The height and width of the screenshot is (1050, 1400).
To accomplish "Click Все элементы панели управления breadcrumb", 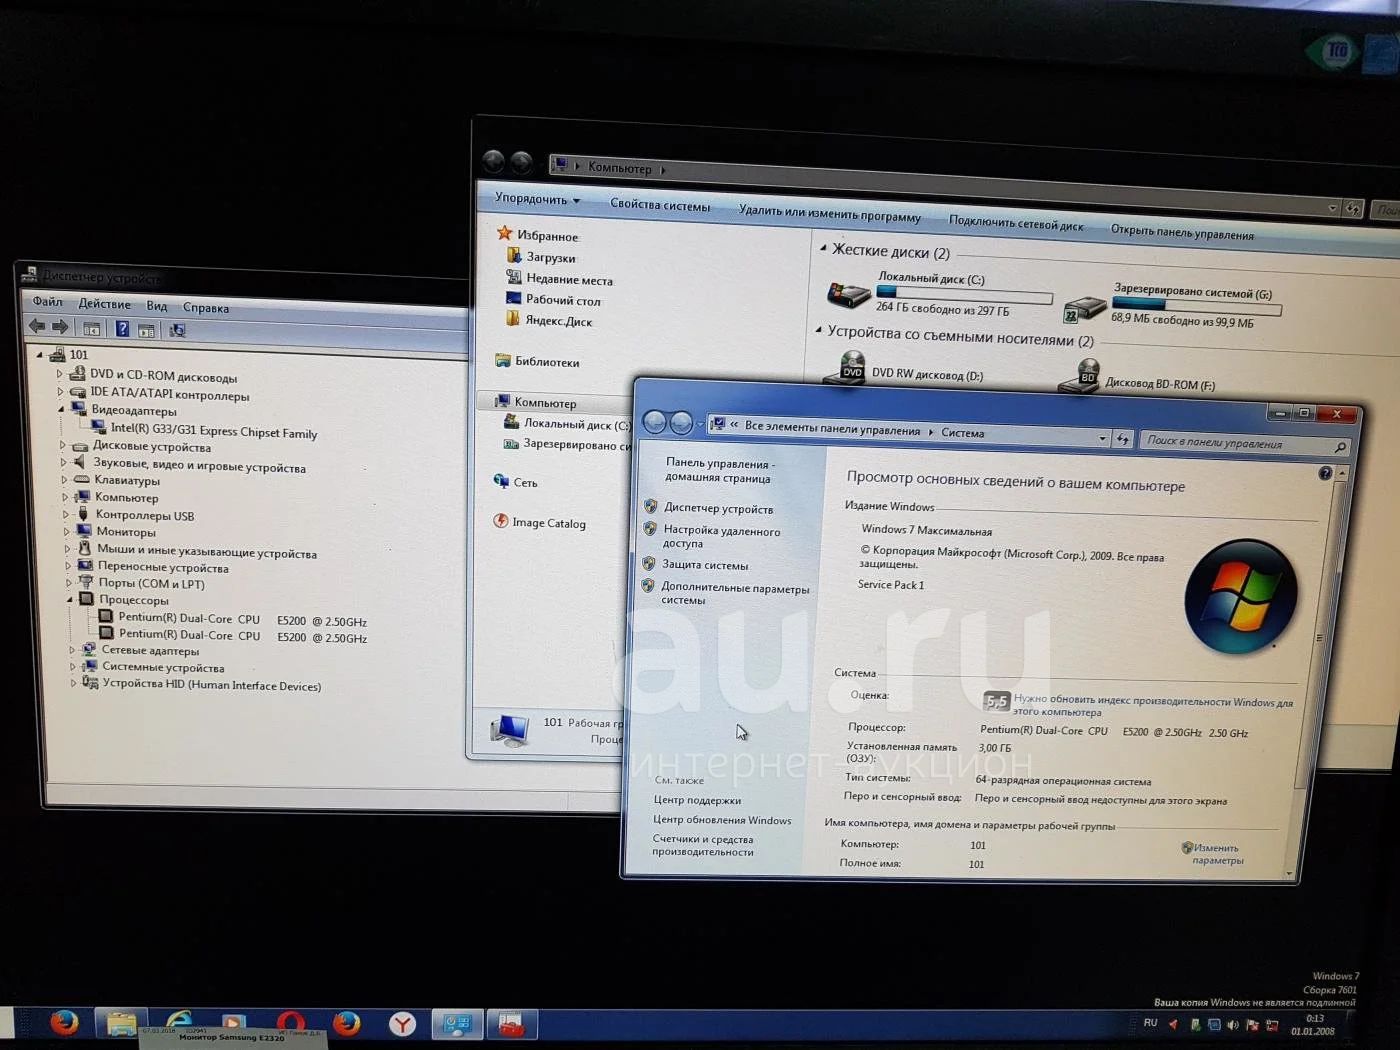I will click(x=832, y=428).
